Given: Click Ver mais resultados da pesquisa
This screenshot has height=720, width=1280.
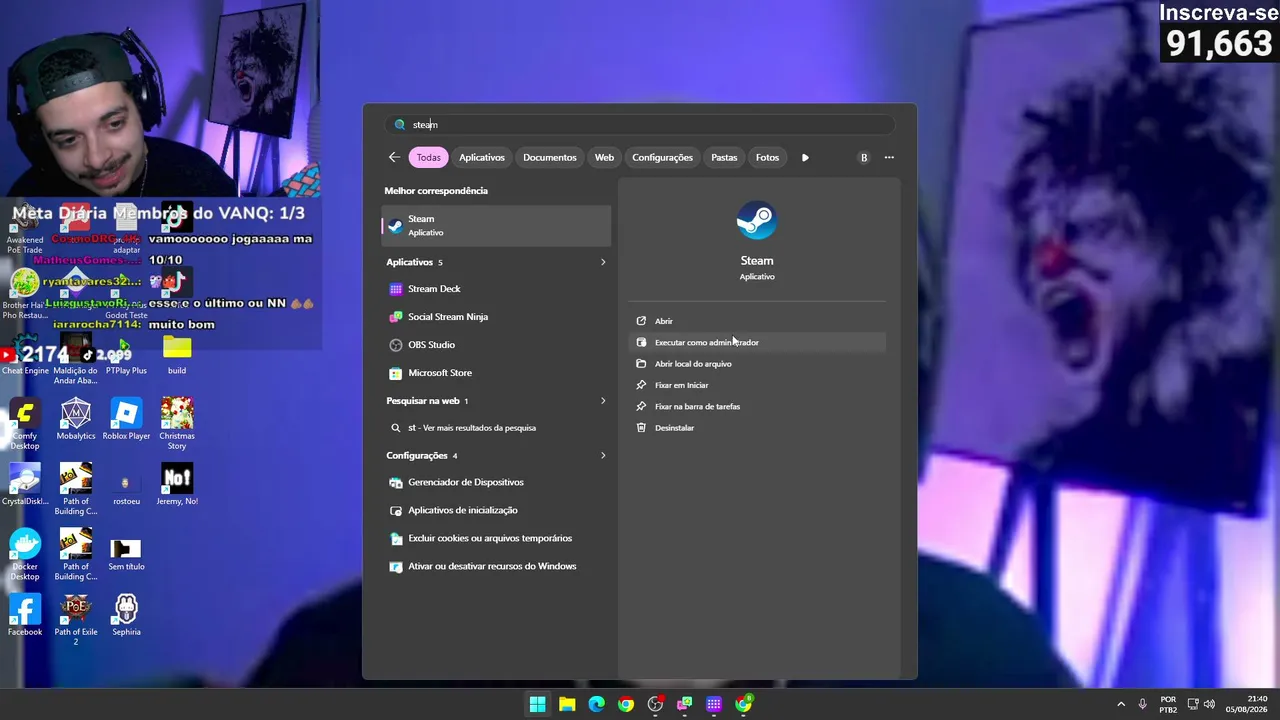Looking at the screenshot, I should [496, 428].
